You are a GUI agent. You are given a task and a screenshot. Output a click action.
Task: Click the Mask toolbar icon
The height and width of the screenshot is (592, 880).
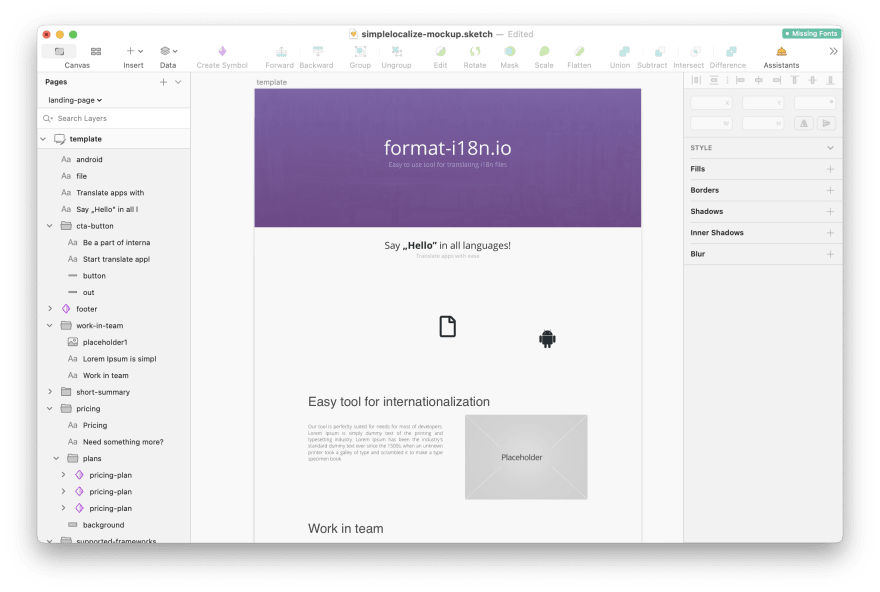coord(510,52)
